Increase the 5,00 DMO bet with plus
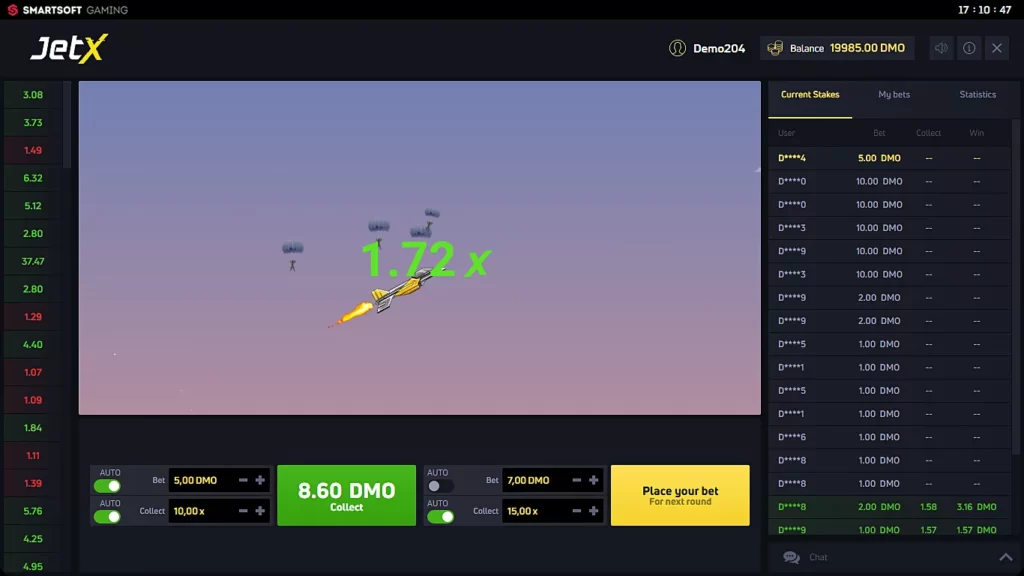Screen dimensions: 1024x576 tap(260, 480)
